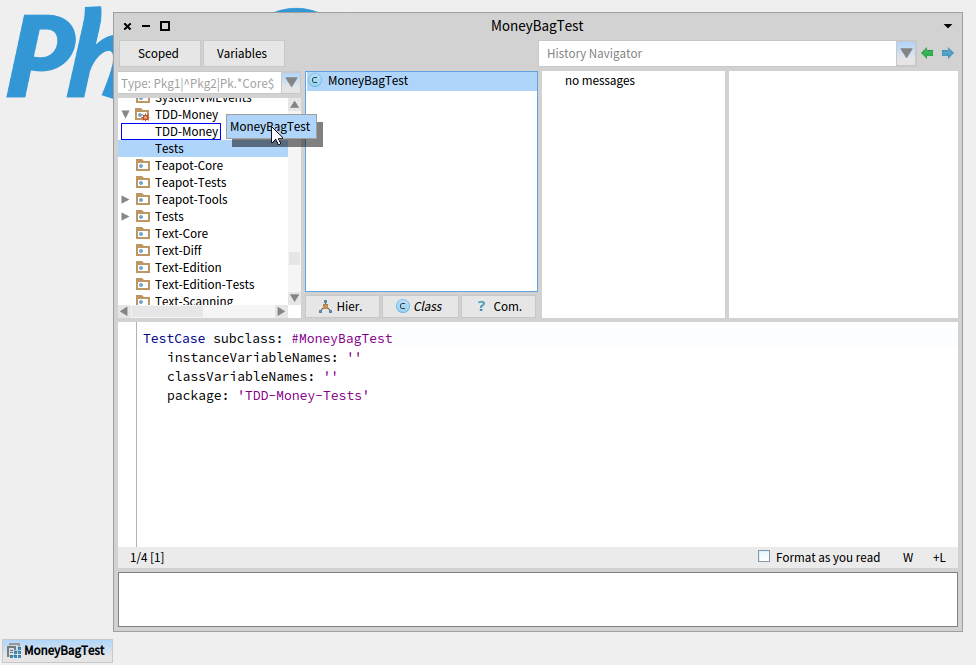Viewport: 976px width, 665px height.
Task: Click the browser icon in the taskbar item
Action: pyautogui.click(x=14, y=651)
